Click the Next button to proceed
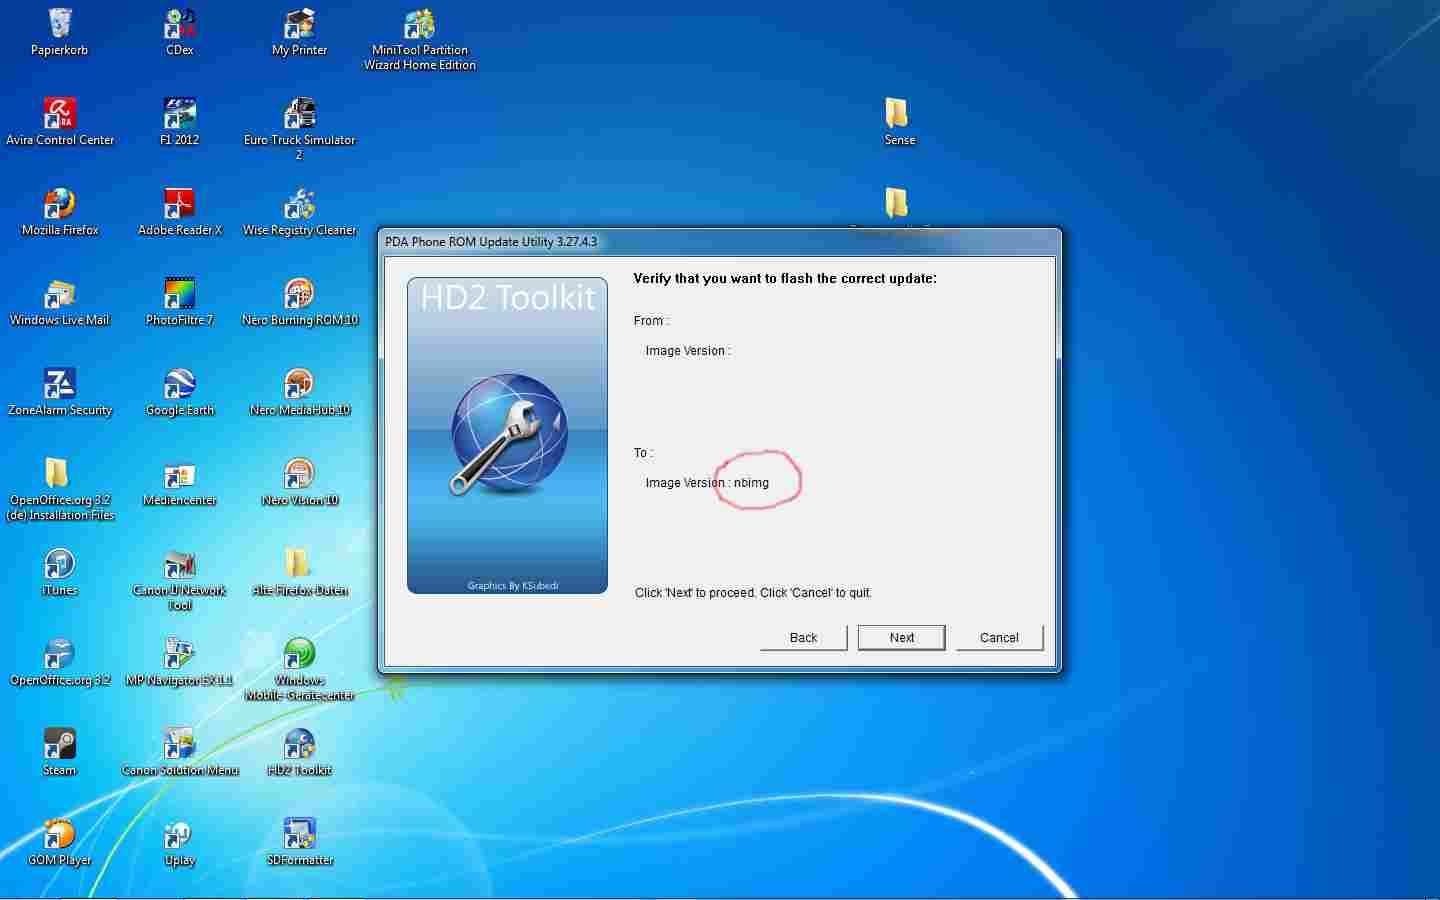The height and width of the screenshot is (900, 1440). click(901, 638)
